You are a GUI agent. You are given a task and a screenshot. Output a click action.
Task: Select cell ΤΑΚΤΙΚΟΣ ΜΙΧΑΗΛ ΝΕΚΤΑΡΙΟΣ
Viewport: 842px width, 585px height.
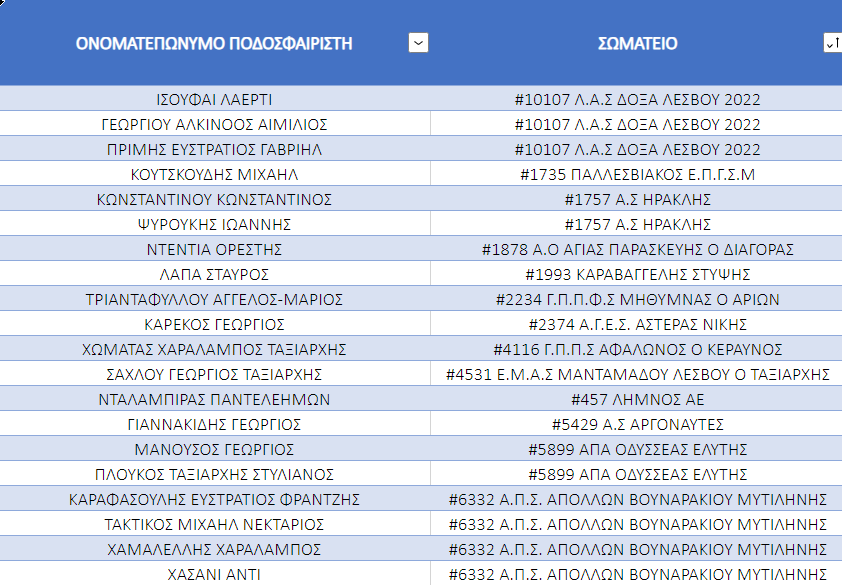215,523
